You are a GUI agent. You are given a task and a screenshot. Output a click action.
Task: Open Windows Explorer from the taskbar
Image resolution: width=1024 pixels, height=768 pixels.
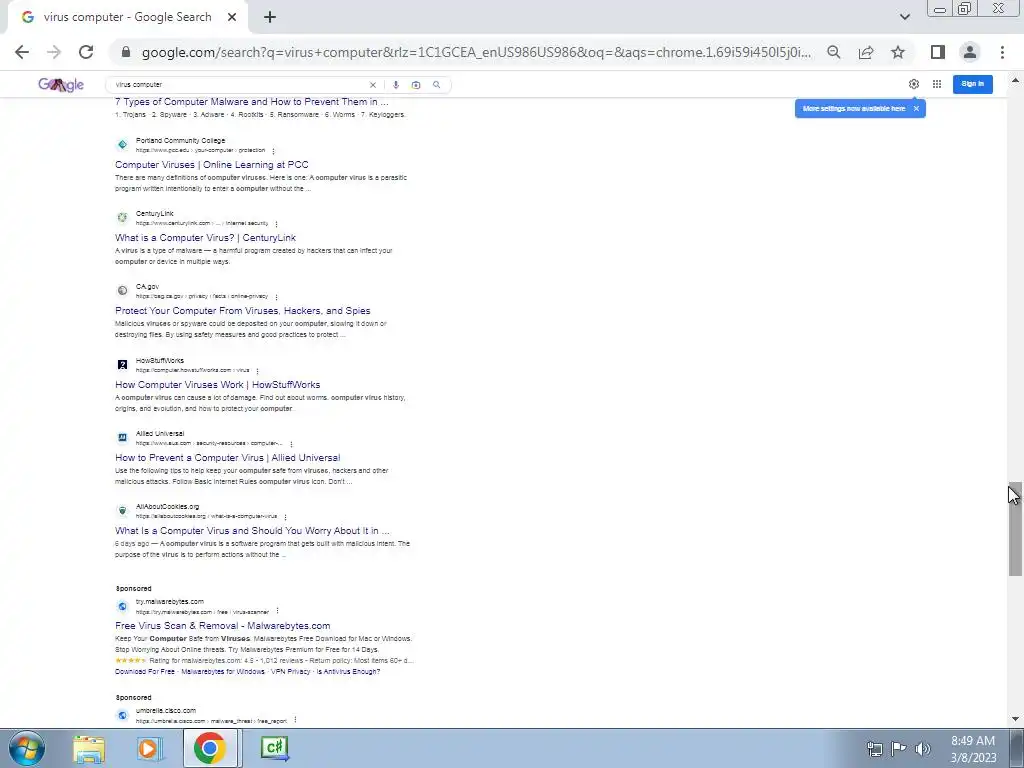click(89, 748)
